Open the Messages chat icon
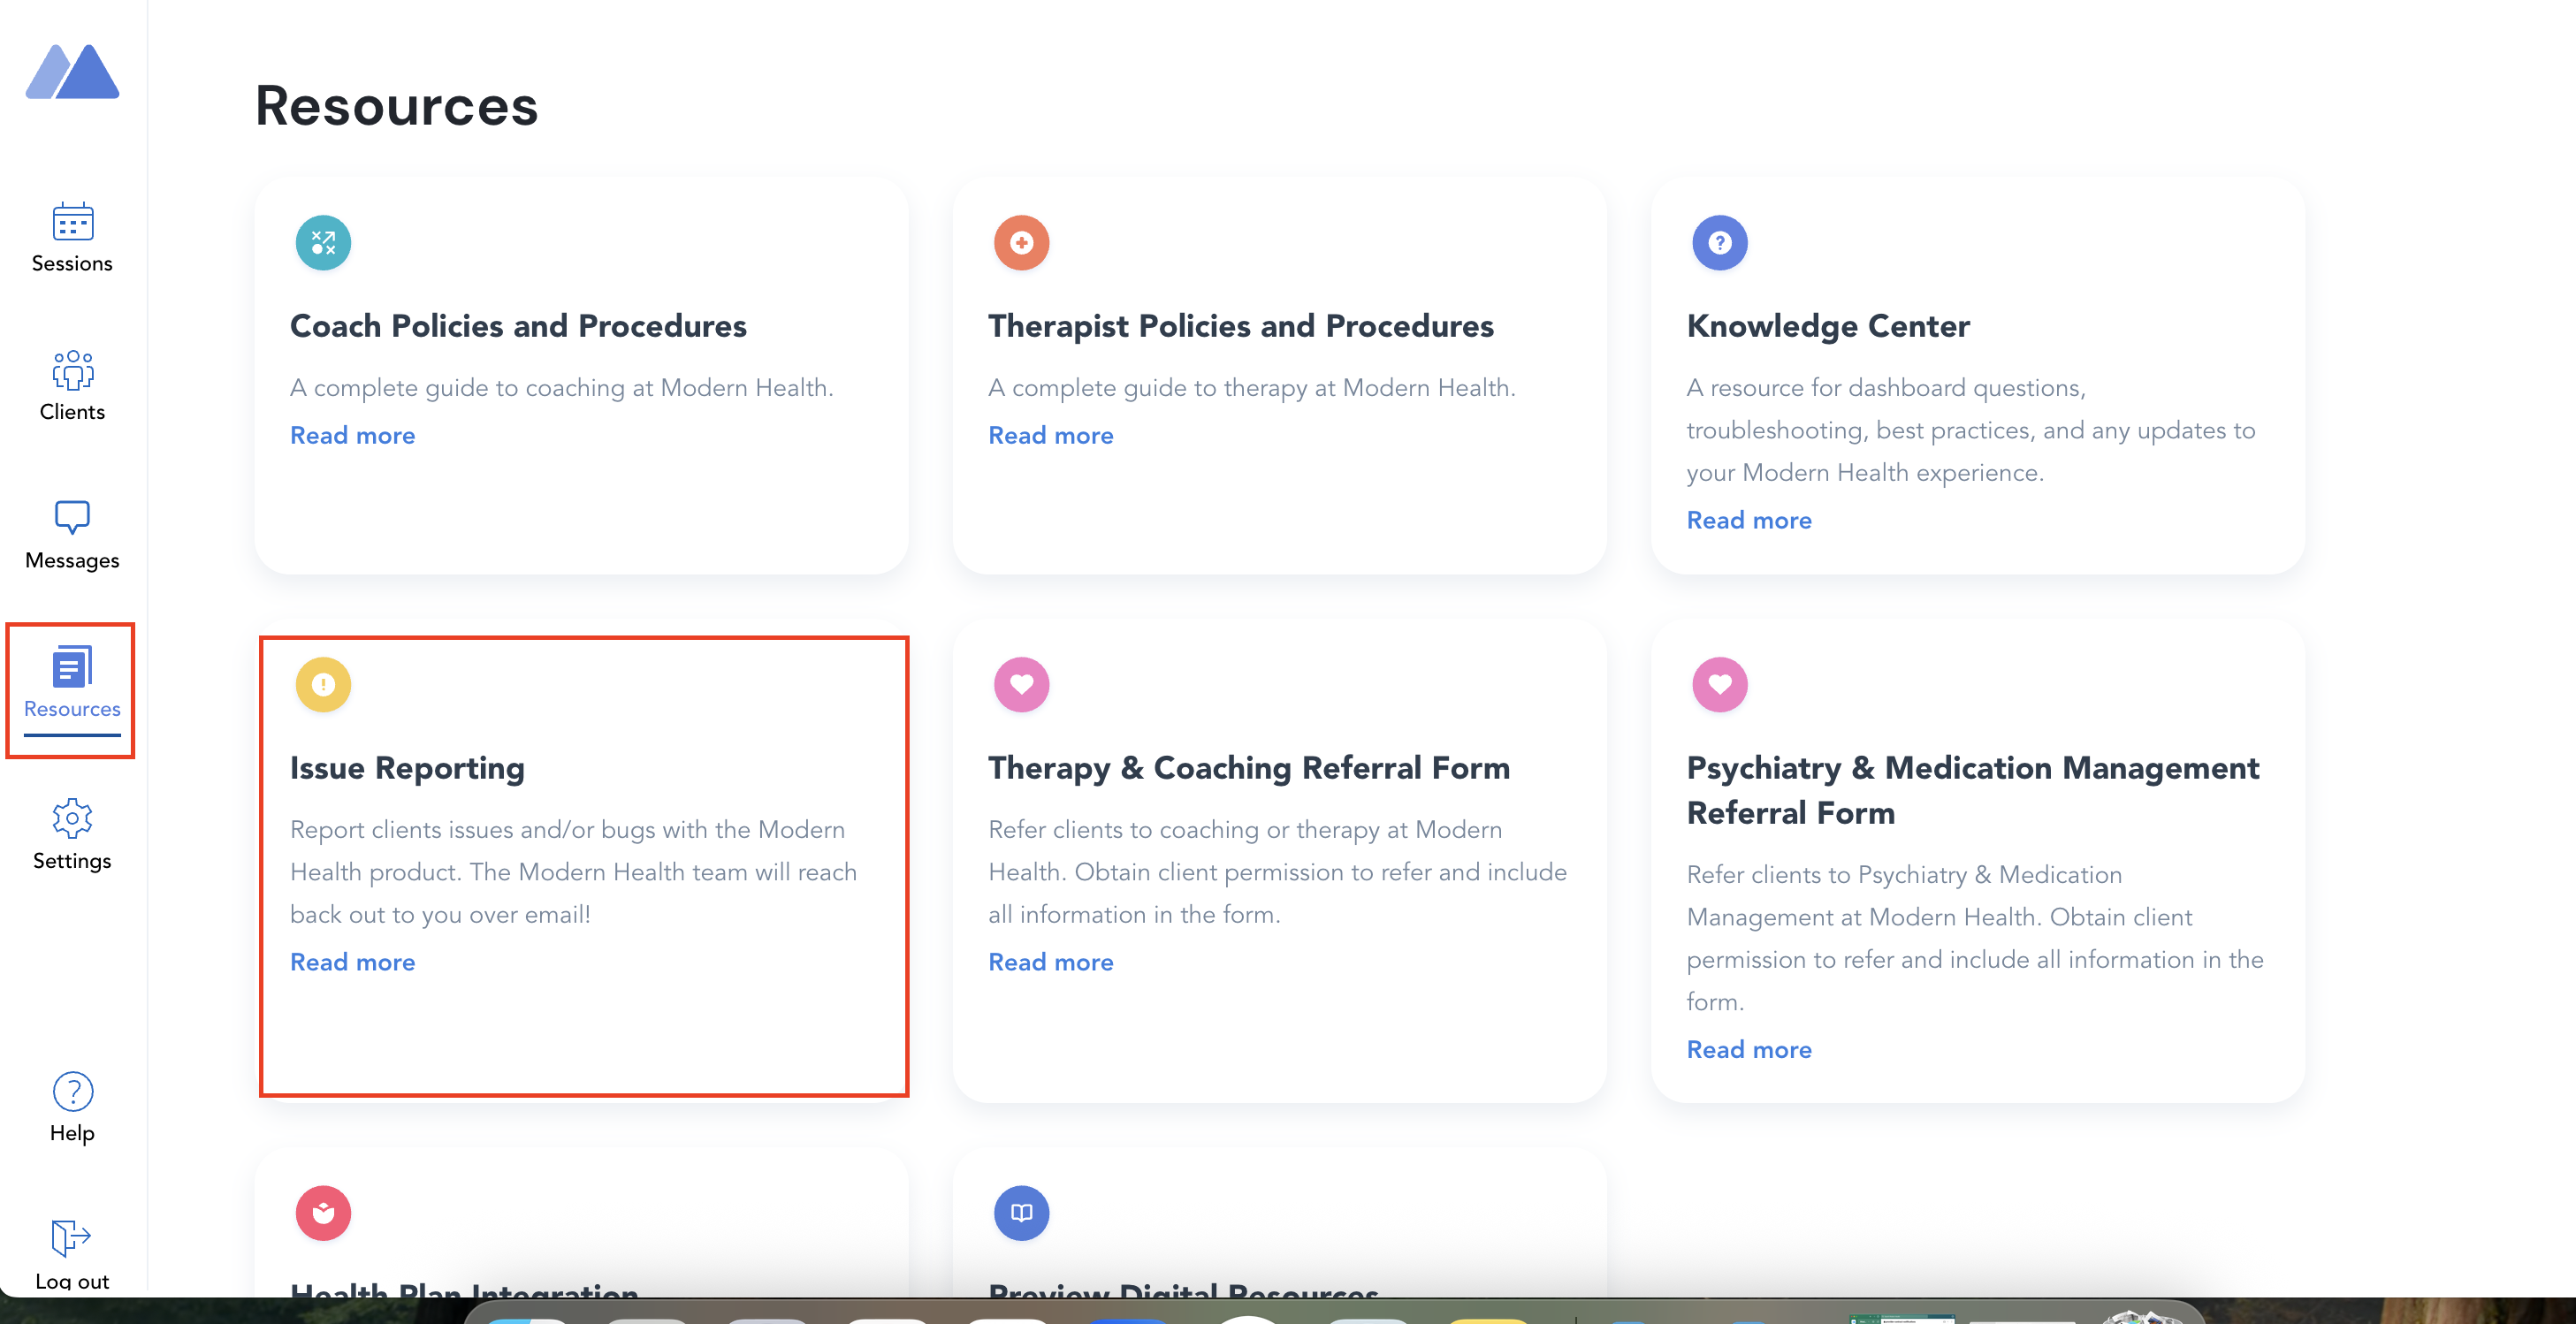The image size is (2576, 1324). [x=72, y=518]
